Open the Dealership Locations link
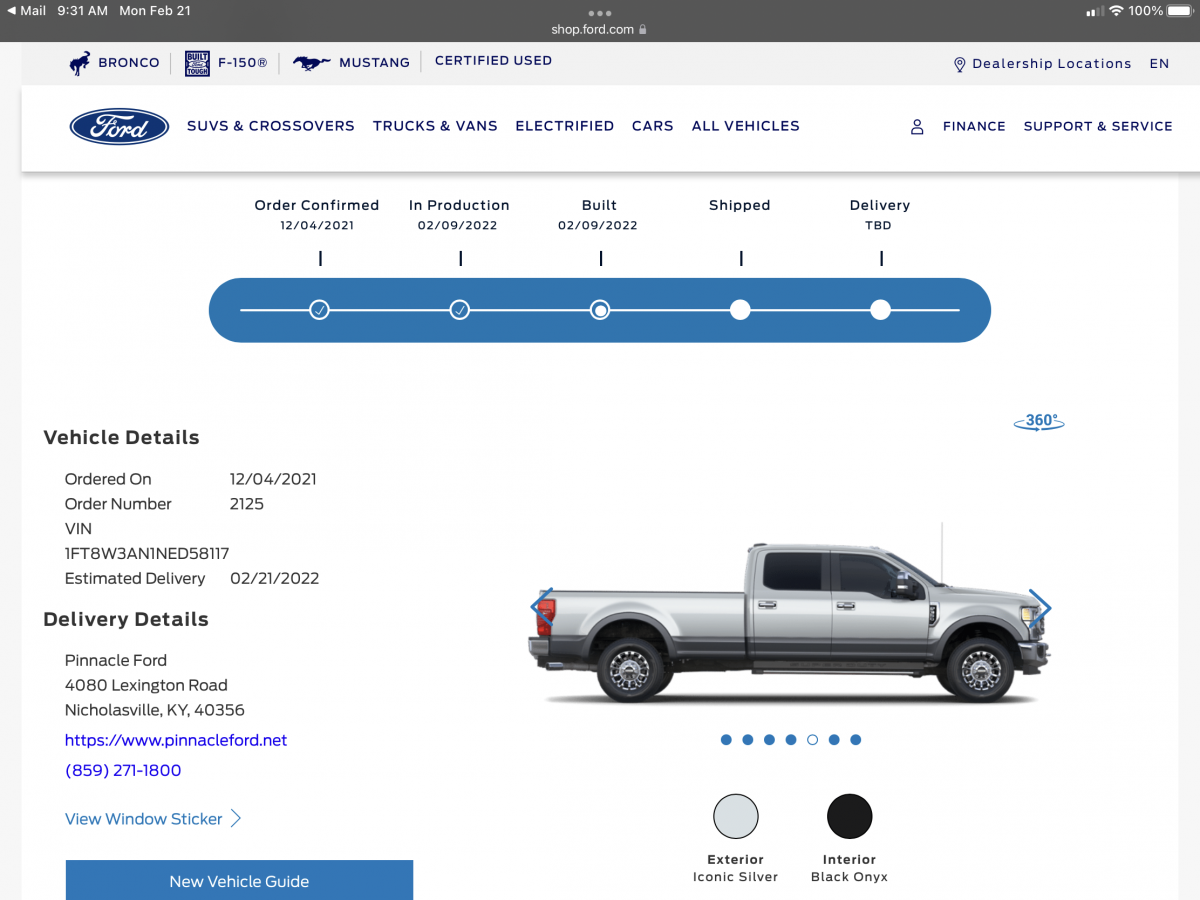The image size is (1200, 900). [x=1052, y=64]
